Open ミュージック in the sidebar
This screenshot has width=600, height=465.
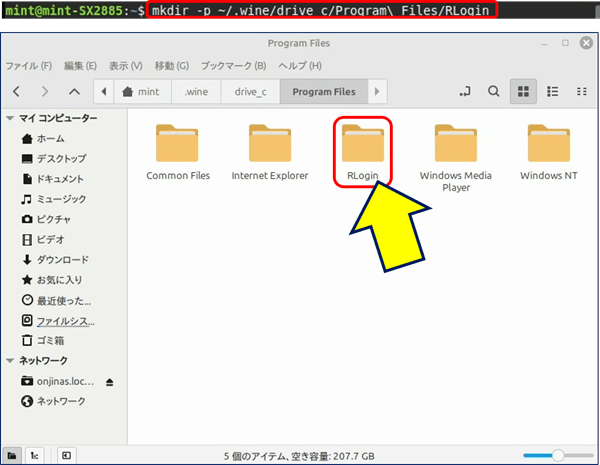pyautogui.click(x=54, y=199)
